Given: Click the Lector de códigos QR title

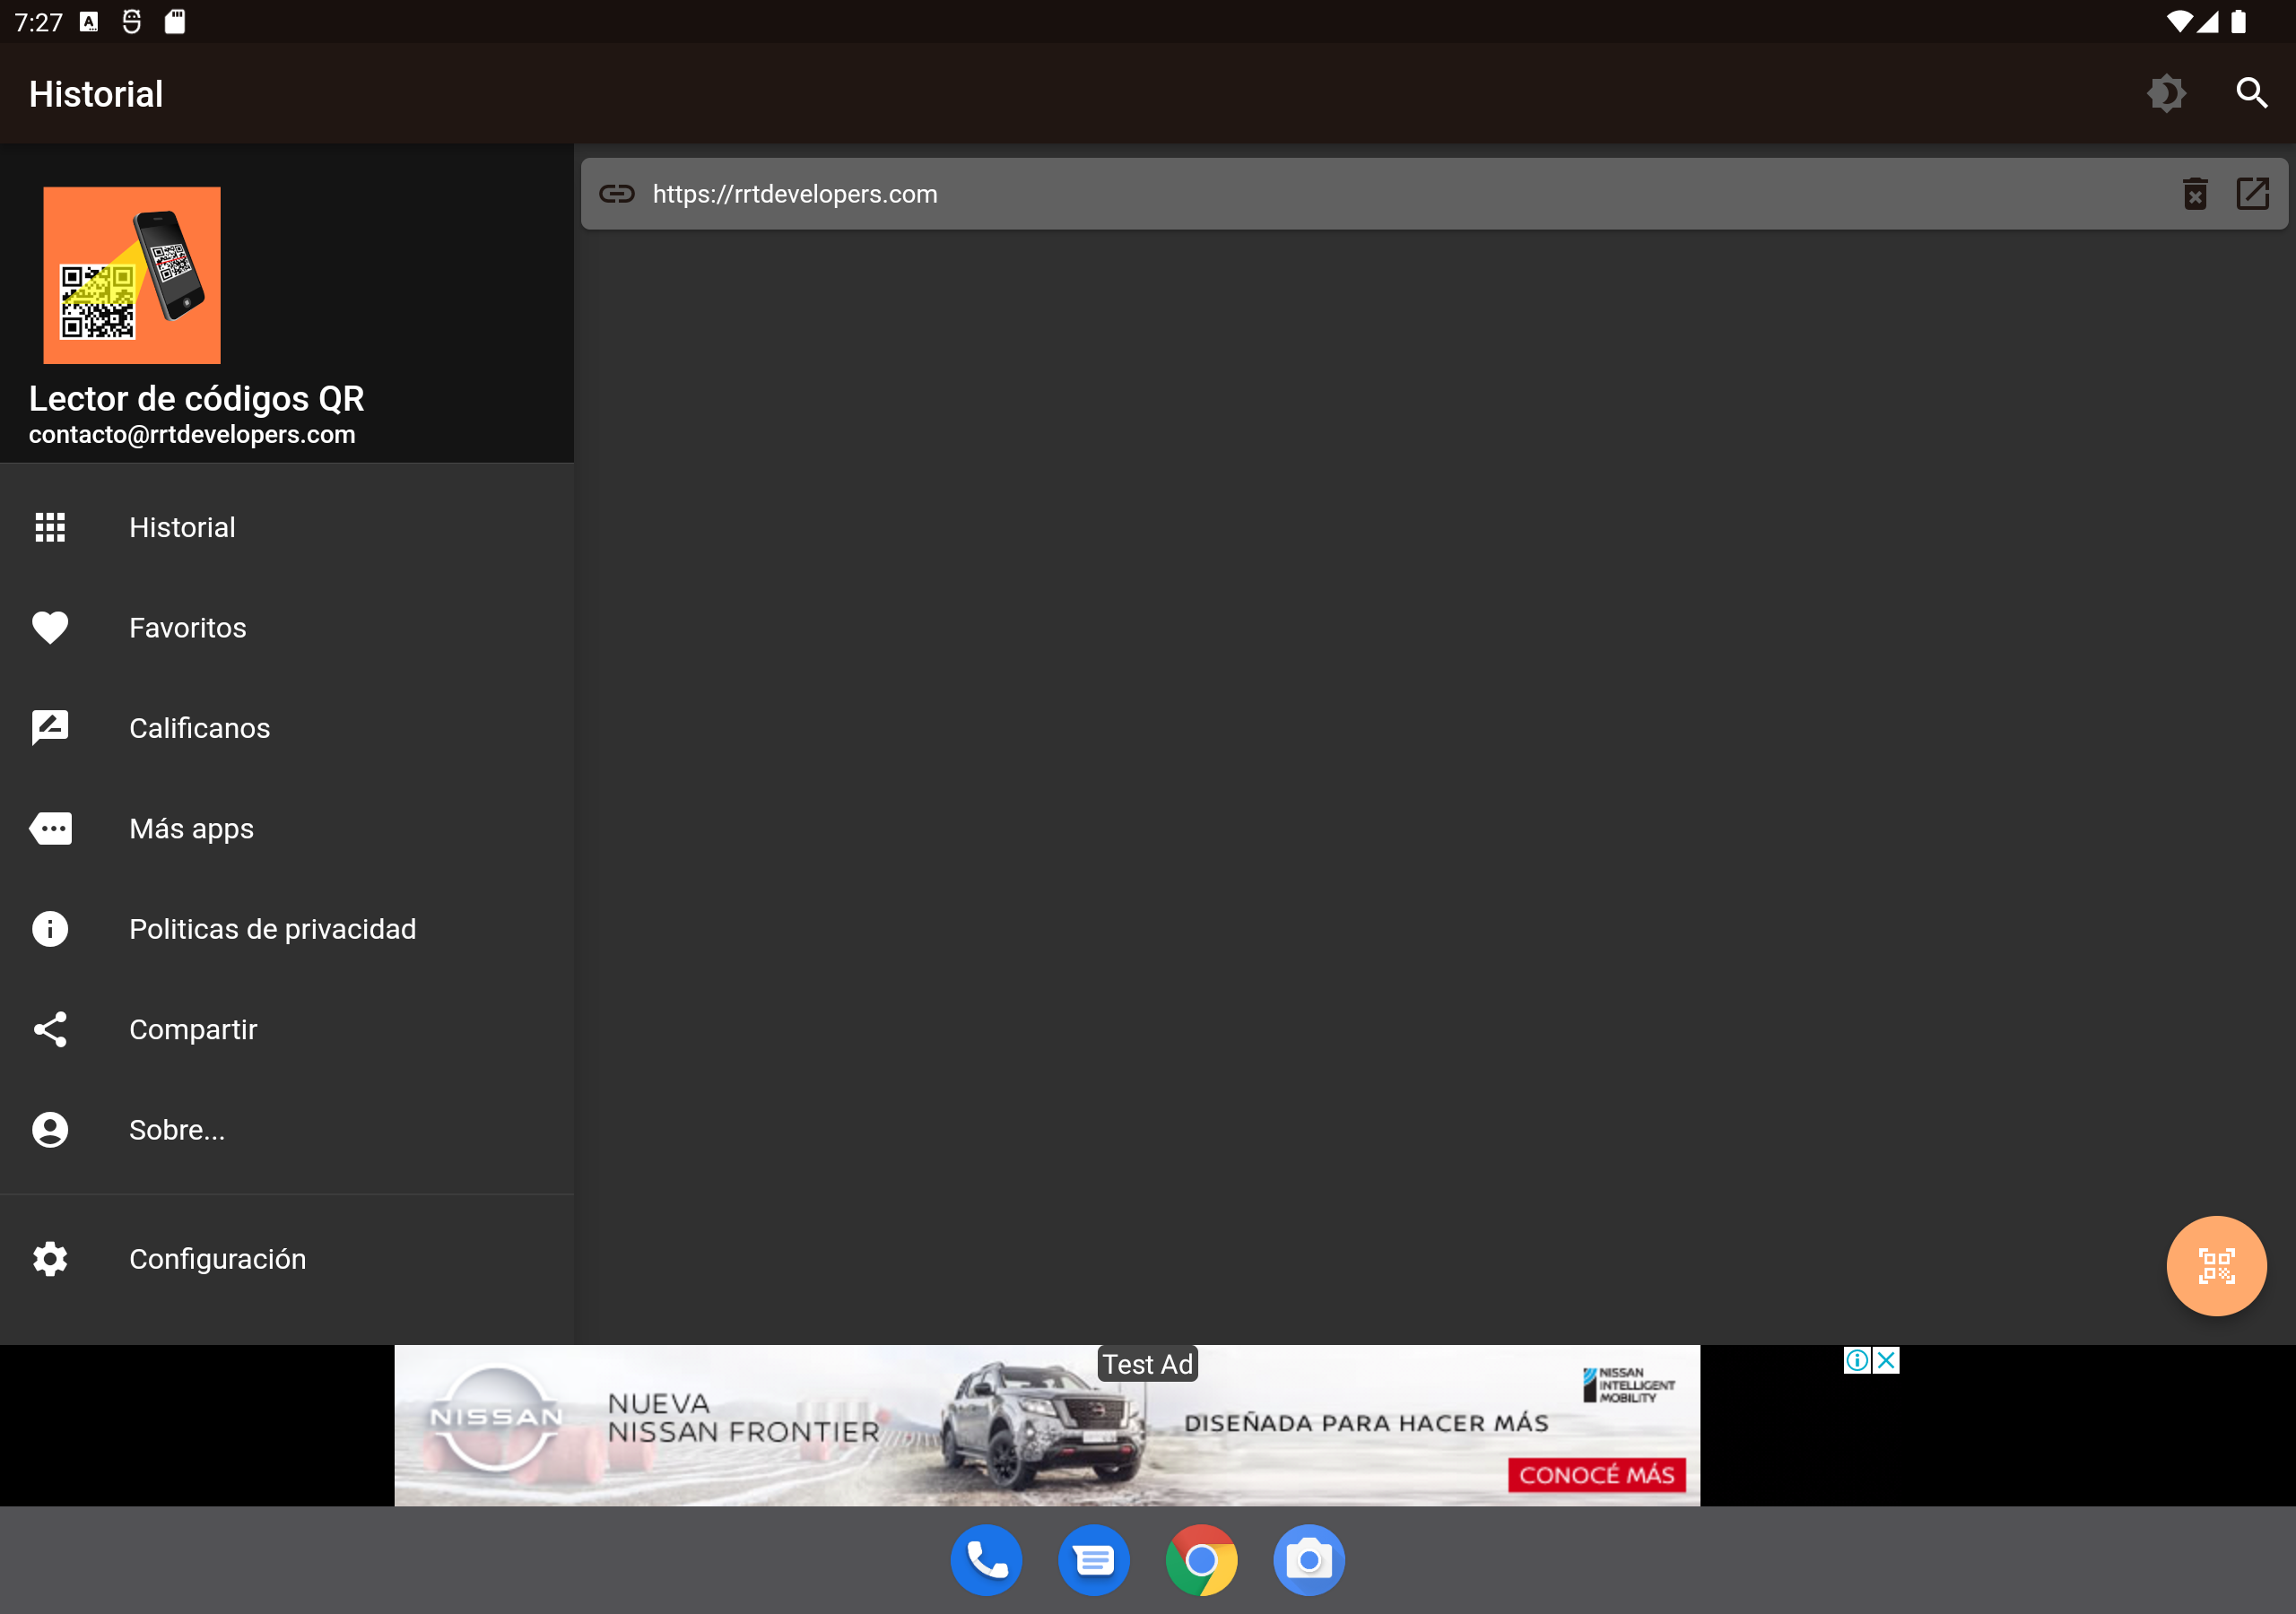Looking at the screenshot, I should [x=197, y=398].
